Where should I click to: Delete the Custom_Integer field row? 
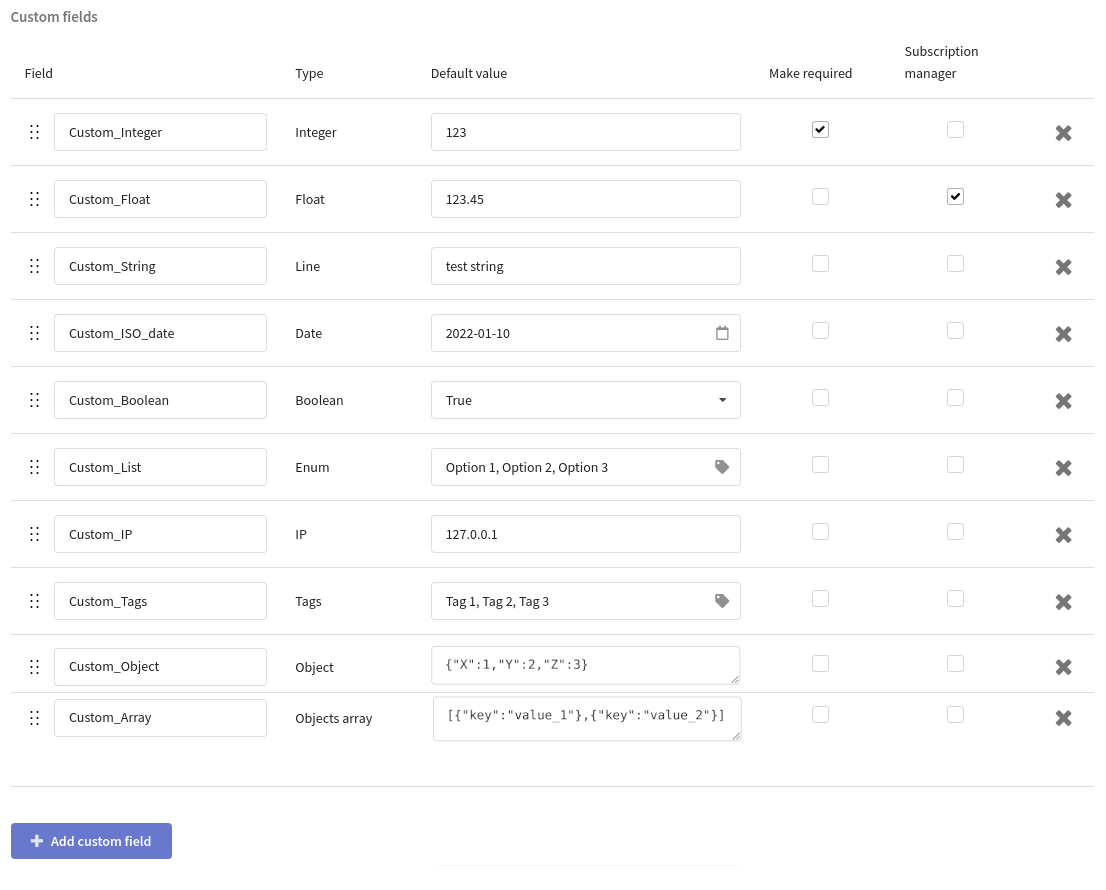coord(1064,133)
